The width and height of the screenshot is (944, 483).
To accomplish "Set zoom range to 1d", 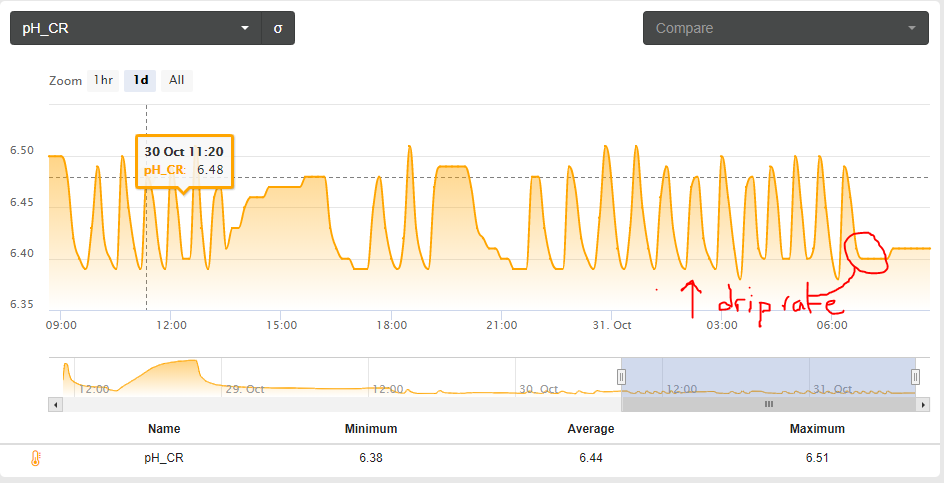I will (140, 80).
